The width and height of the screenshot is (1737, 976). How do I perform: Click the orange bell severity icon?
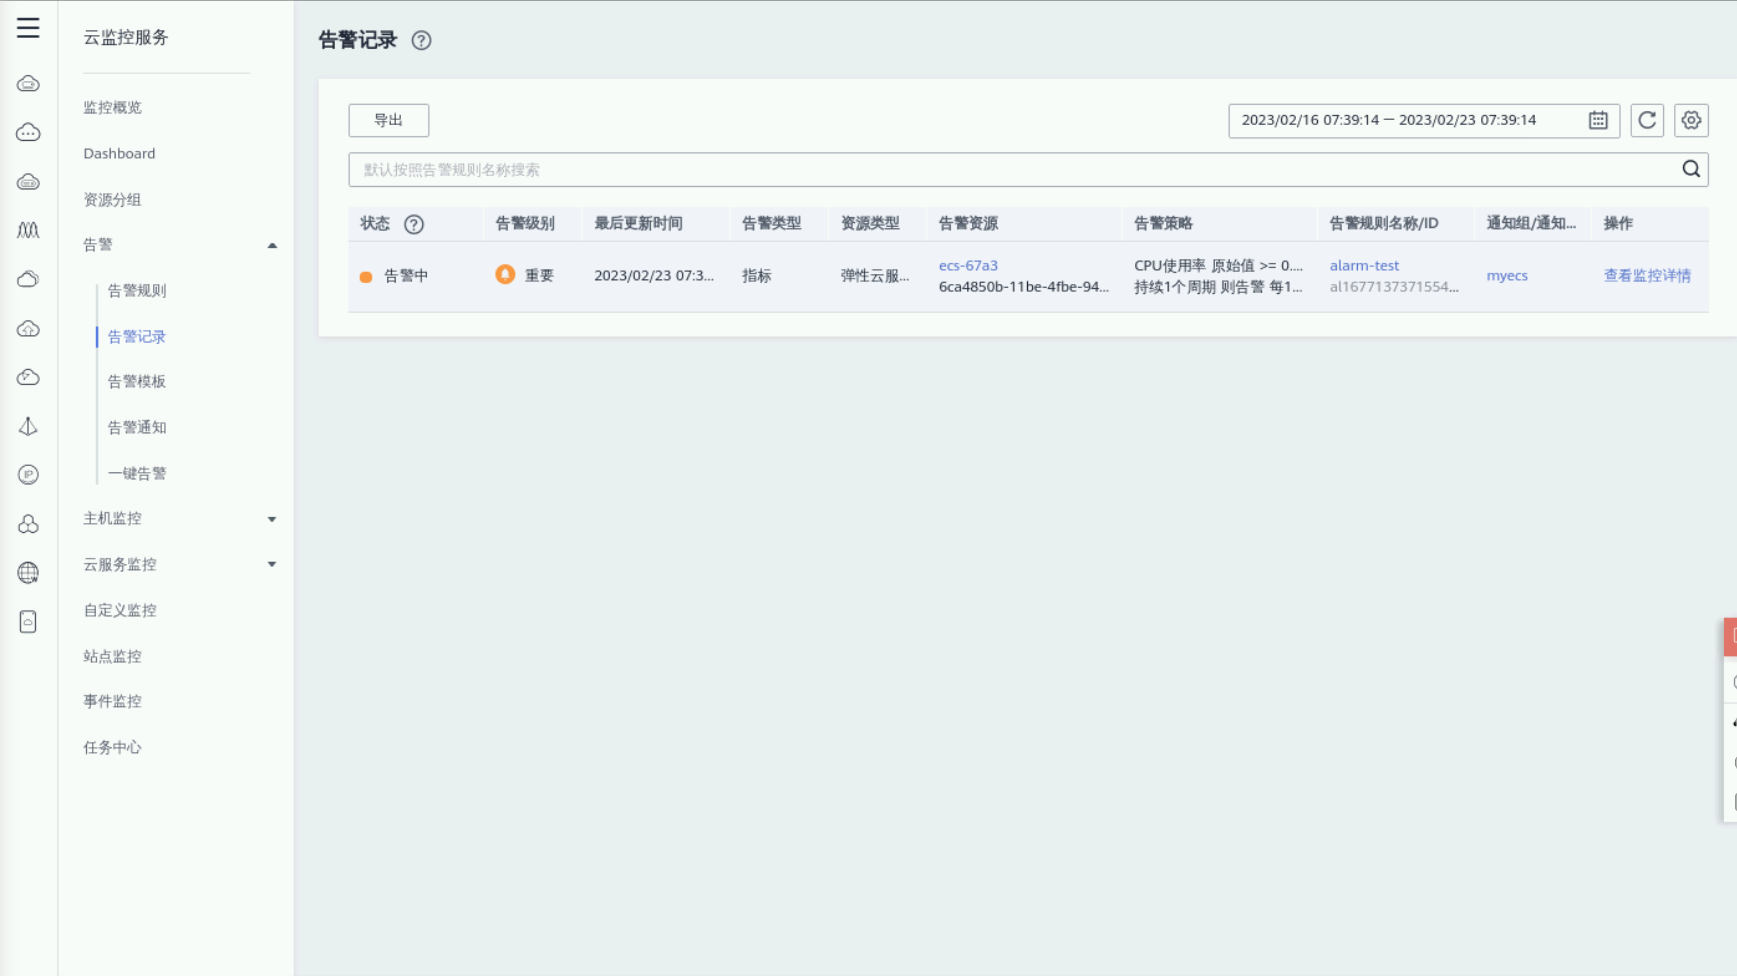505,274
